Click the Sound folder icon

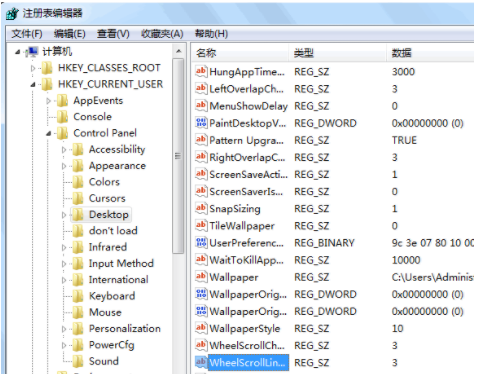click(78, 361)
